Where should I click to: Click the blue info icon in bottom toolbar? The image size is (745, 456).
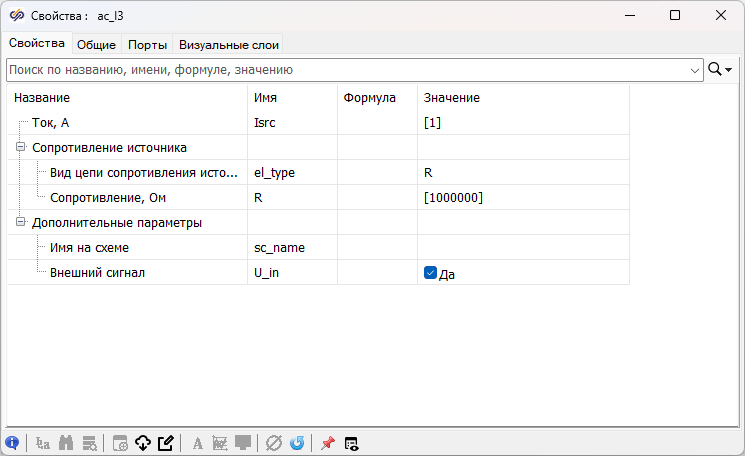(x=13, y=443)
